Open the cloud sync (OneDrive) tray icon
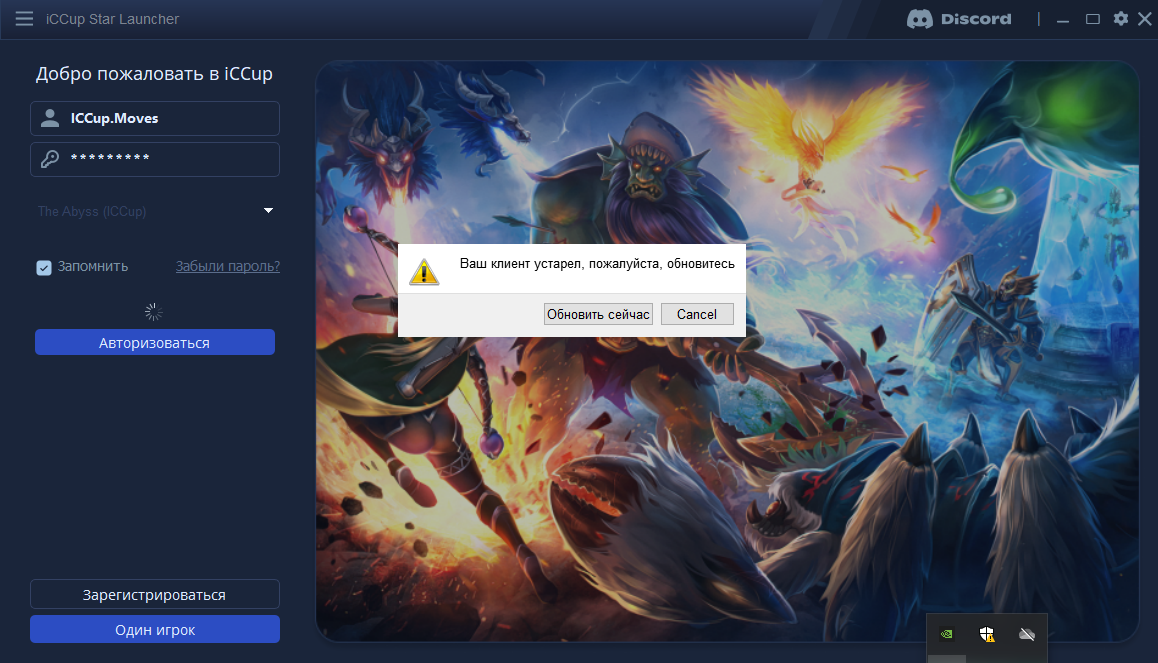Screen dimensions: 1158x663 tap(1027, 634)
